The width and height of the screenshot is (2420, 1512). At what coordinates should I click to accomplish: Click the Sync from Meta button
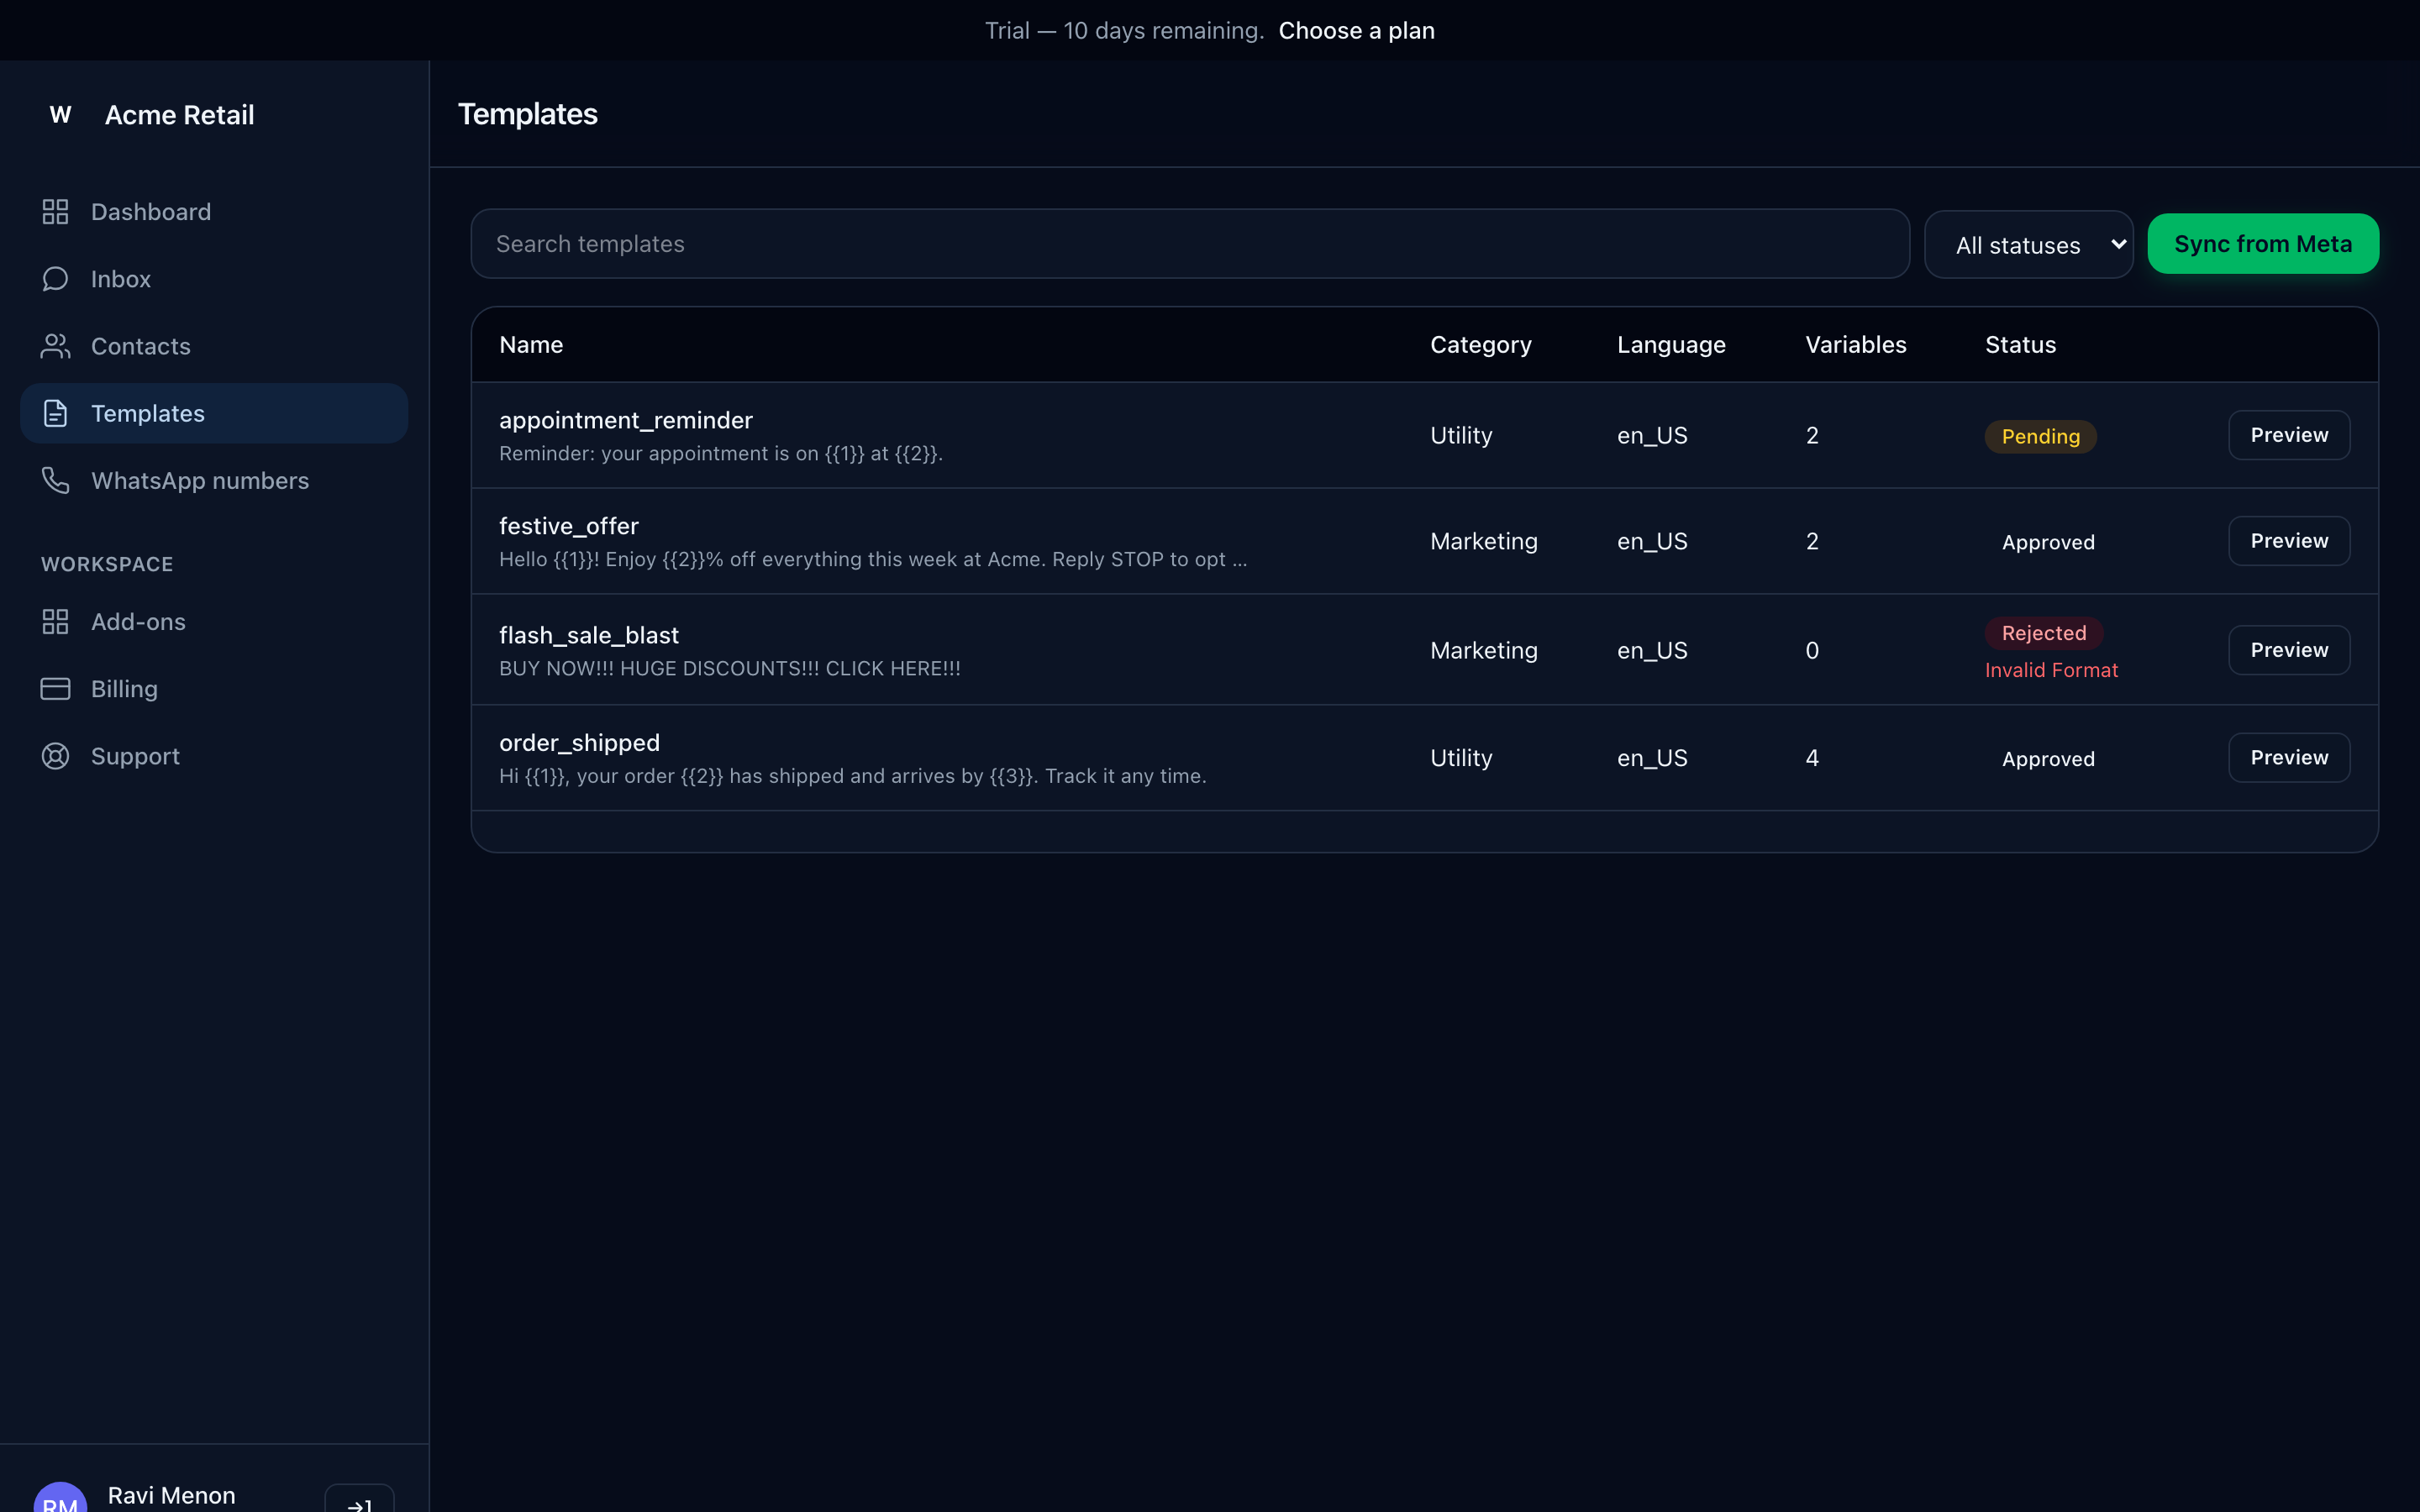(x=2263, y=244)
